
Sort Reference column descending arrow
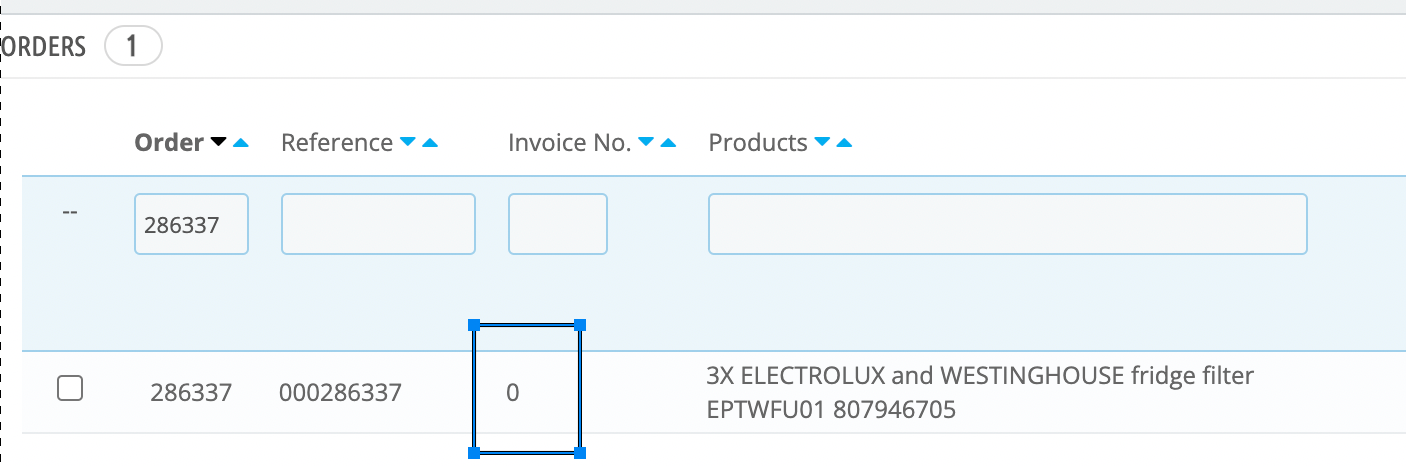(407, 144)
